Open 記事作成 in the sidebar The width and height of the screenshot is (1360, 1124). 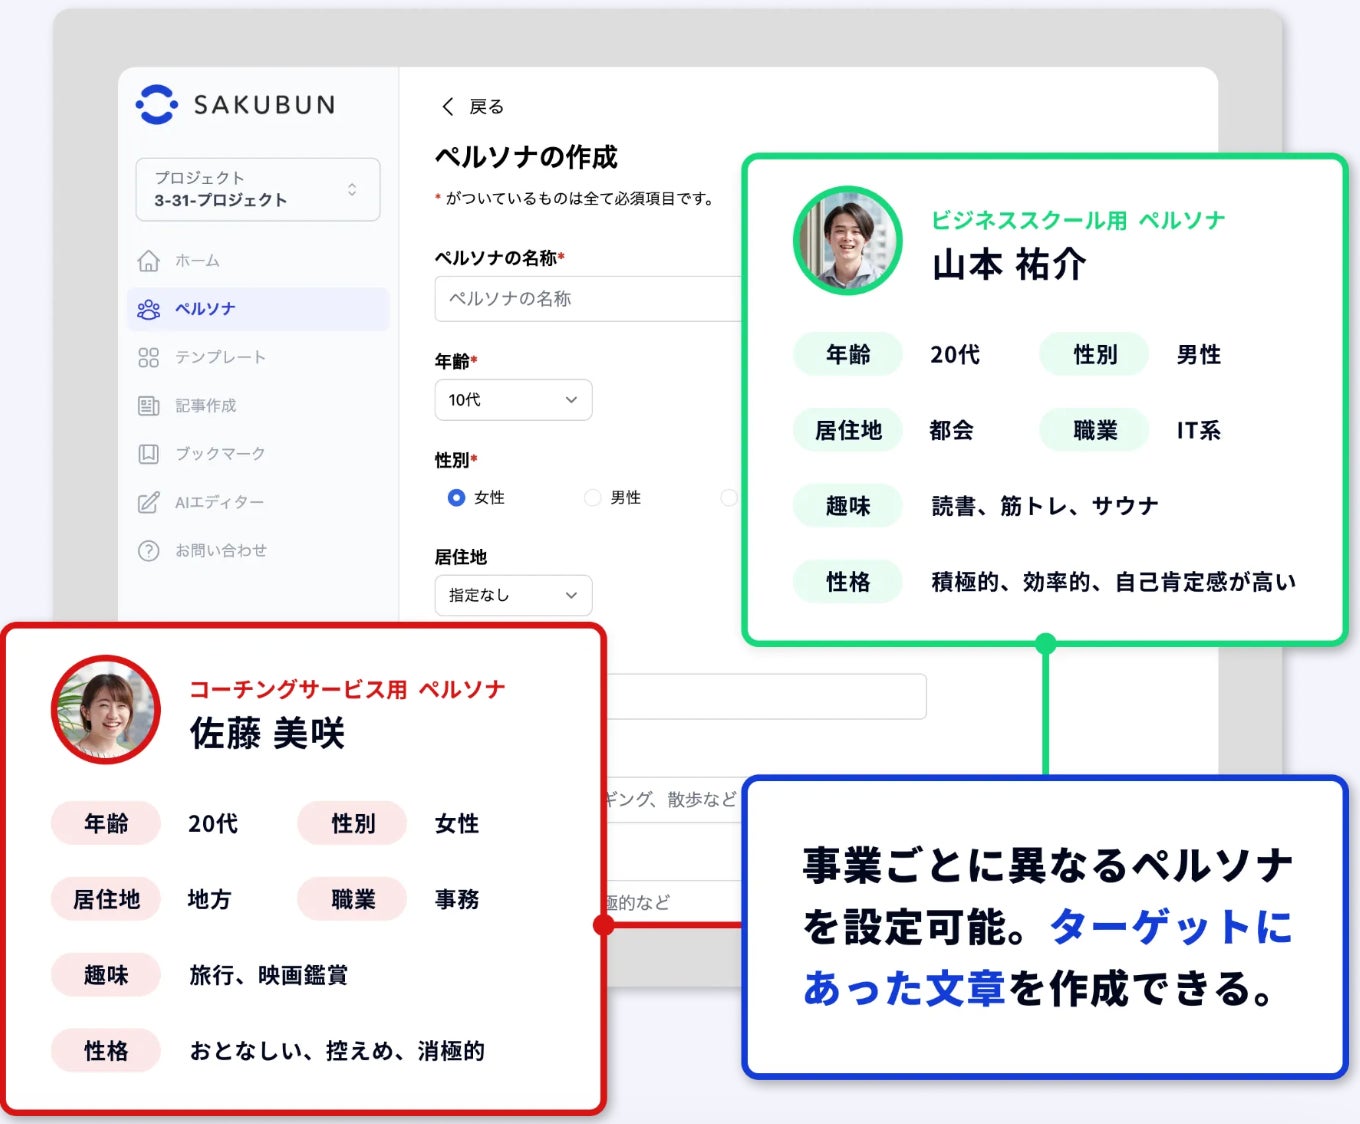(258, 405)
